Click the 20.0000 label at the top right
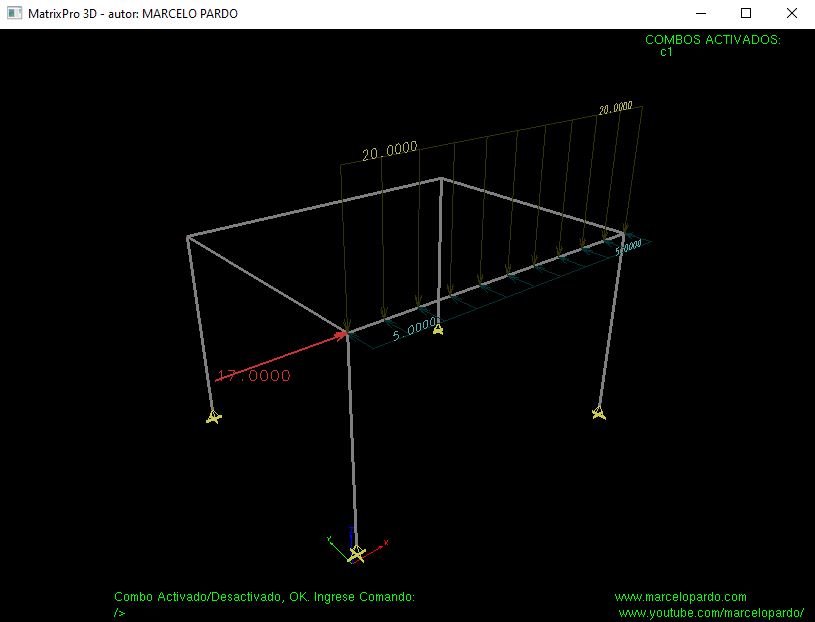815x622 pixels. [x=614, y=111]
